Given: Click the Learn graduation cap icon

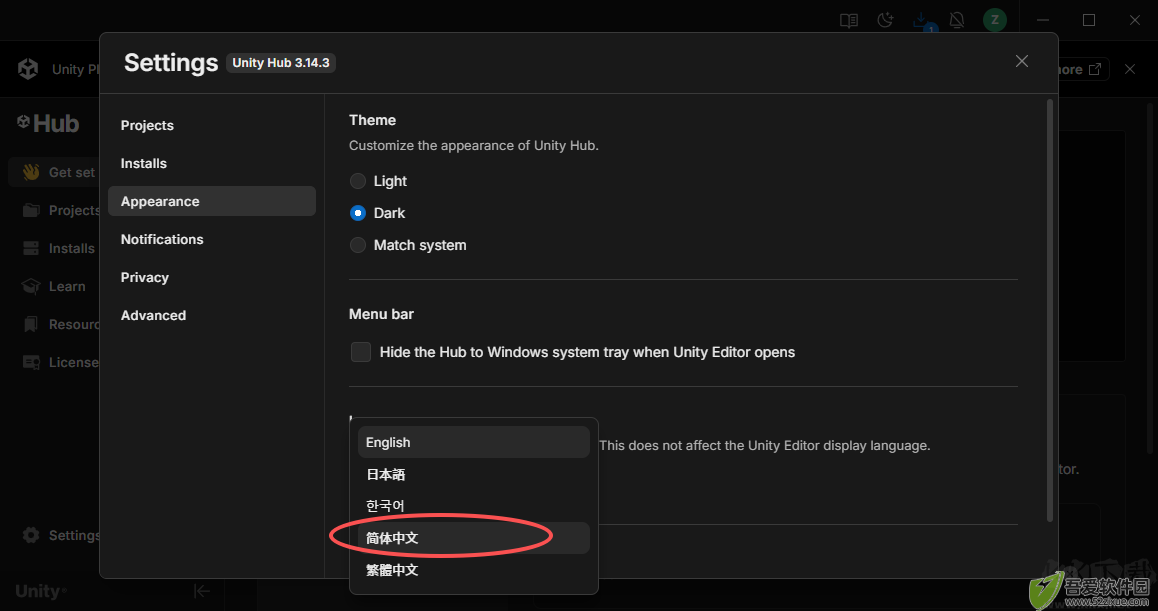Looking at the screenshot, I should coord(31,286).
